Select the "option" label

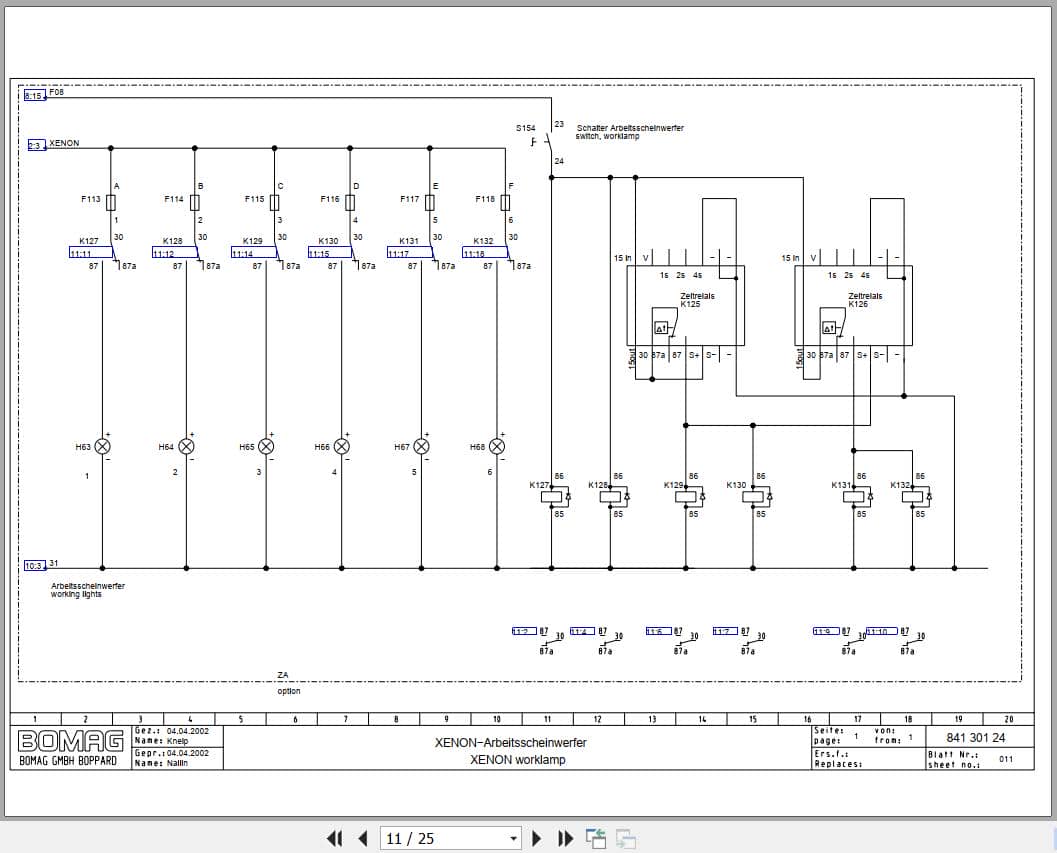click(x=289, y=692)
